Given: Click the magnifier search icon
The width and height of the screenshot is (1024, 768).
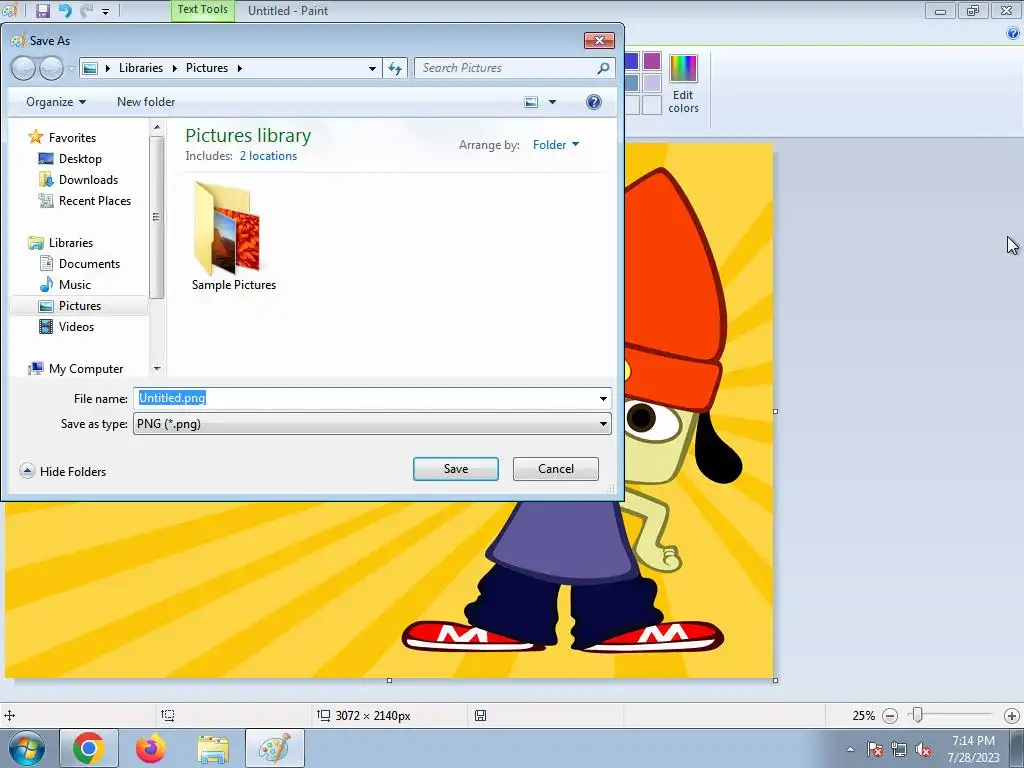Looking at the screenshot, I should [603, 68].
